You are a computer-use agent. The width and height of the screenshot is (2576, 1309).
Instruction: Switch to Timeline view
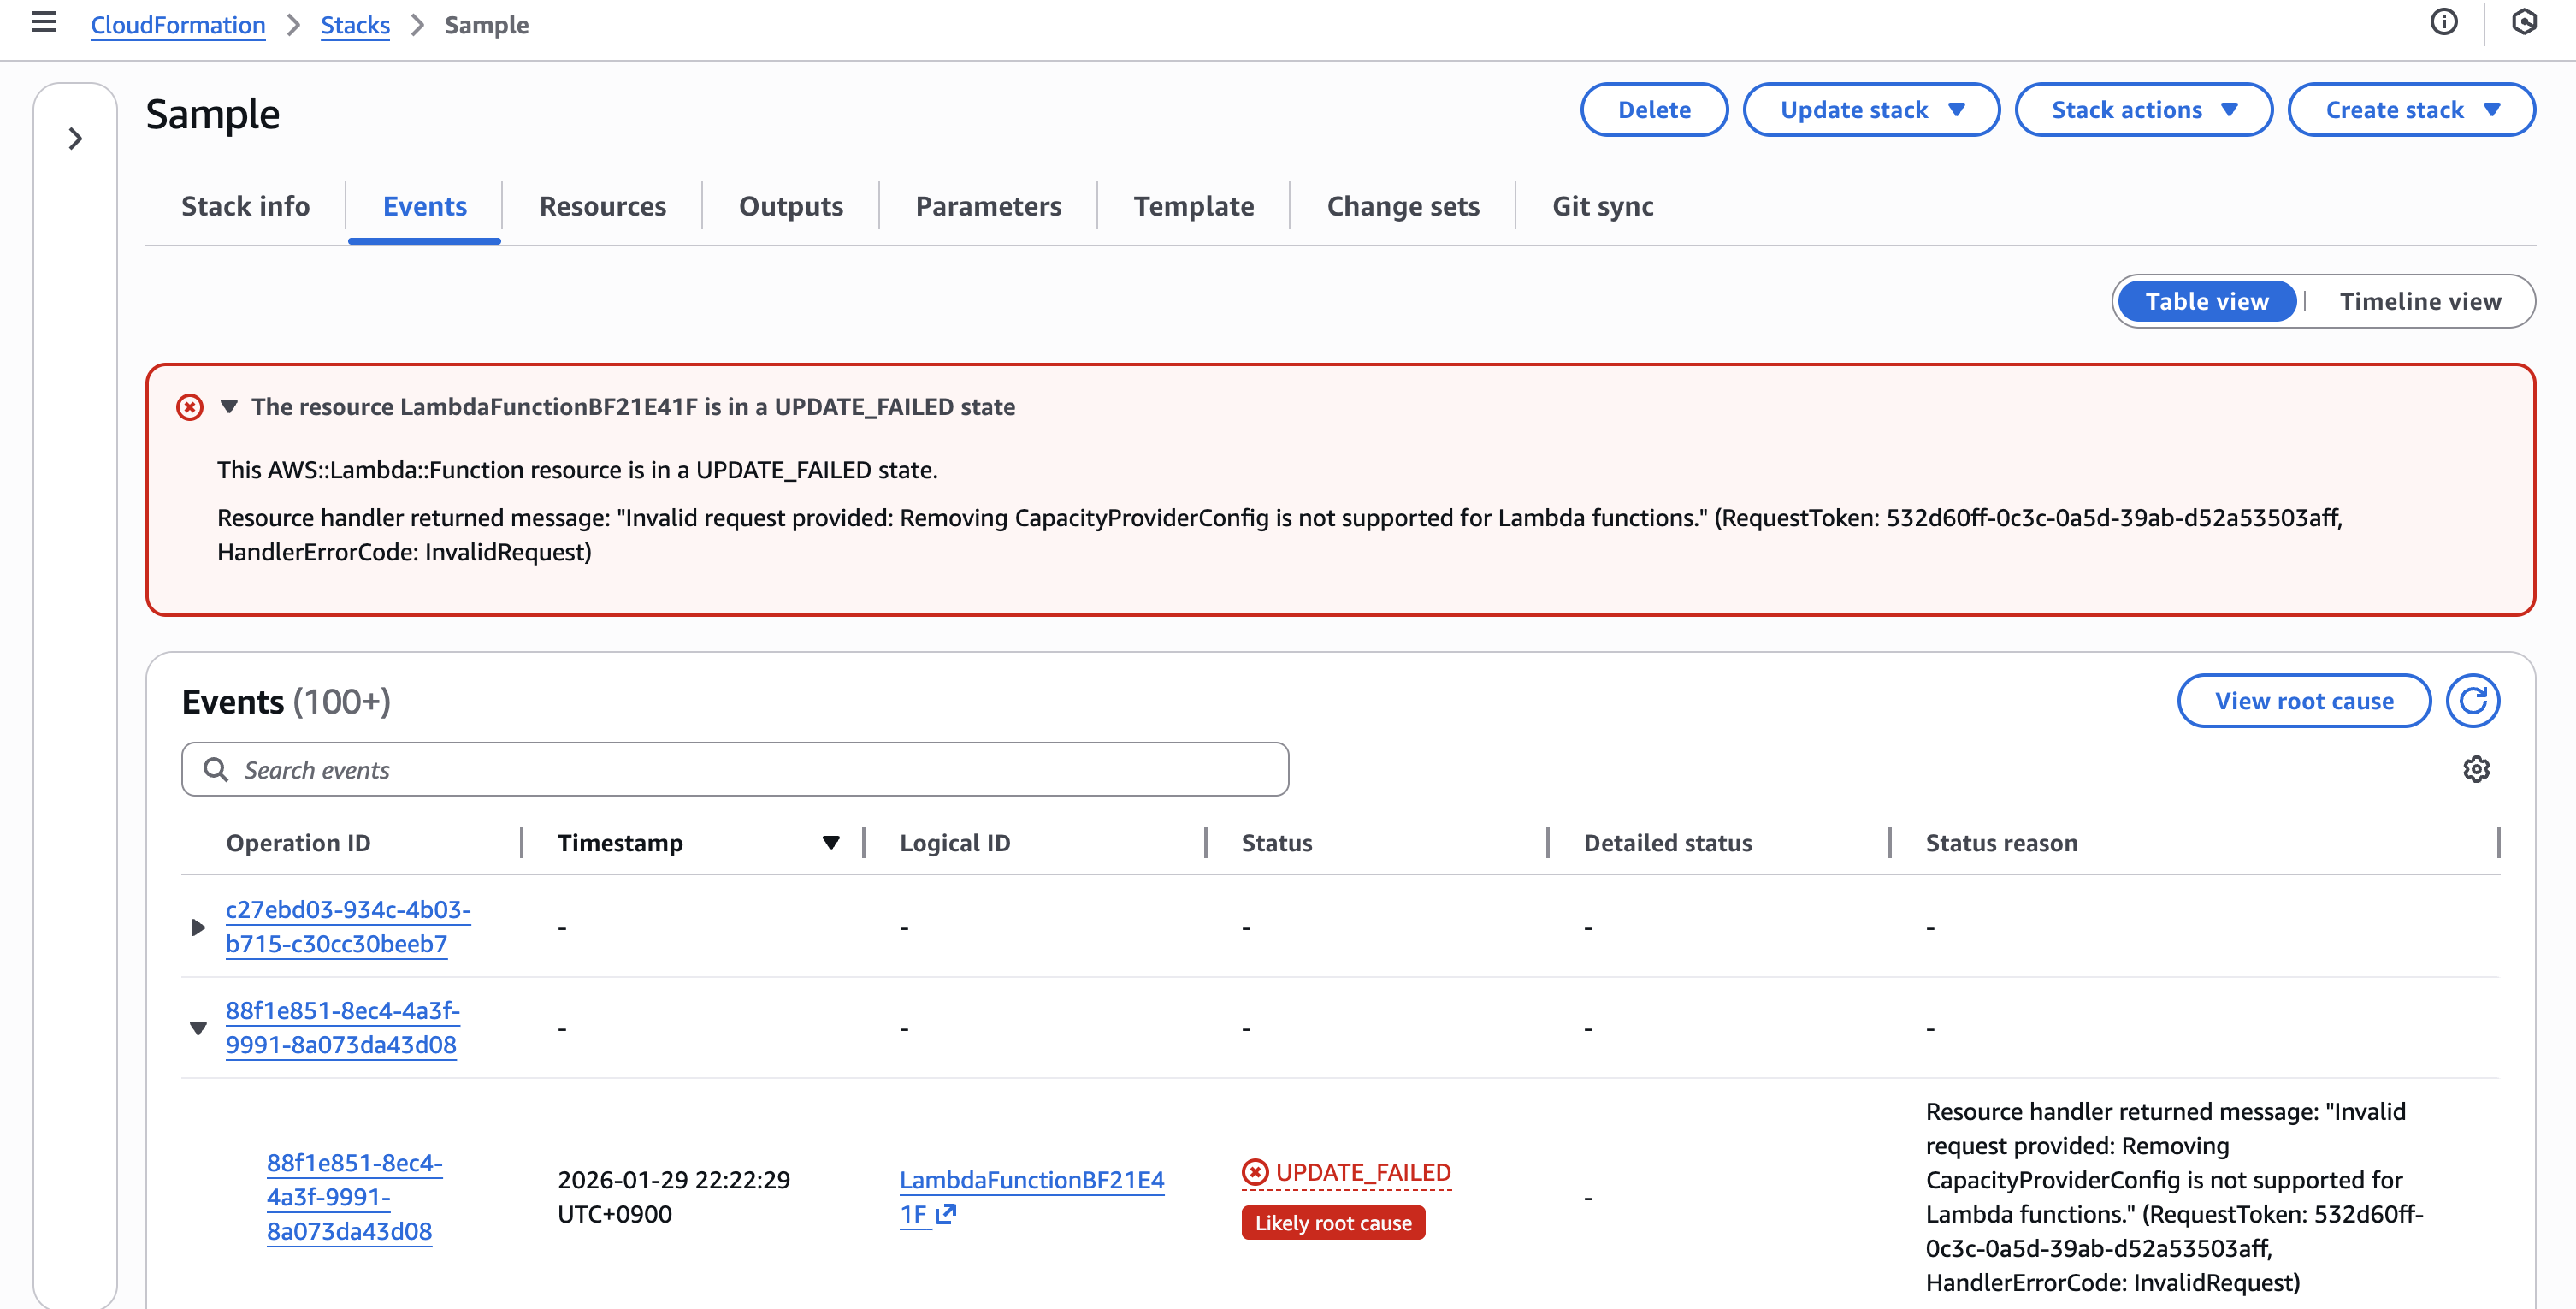click(x=2419, y=301)
